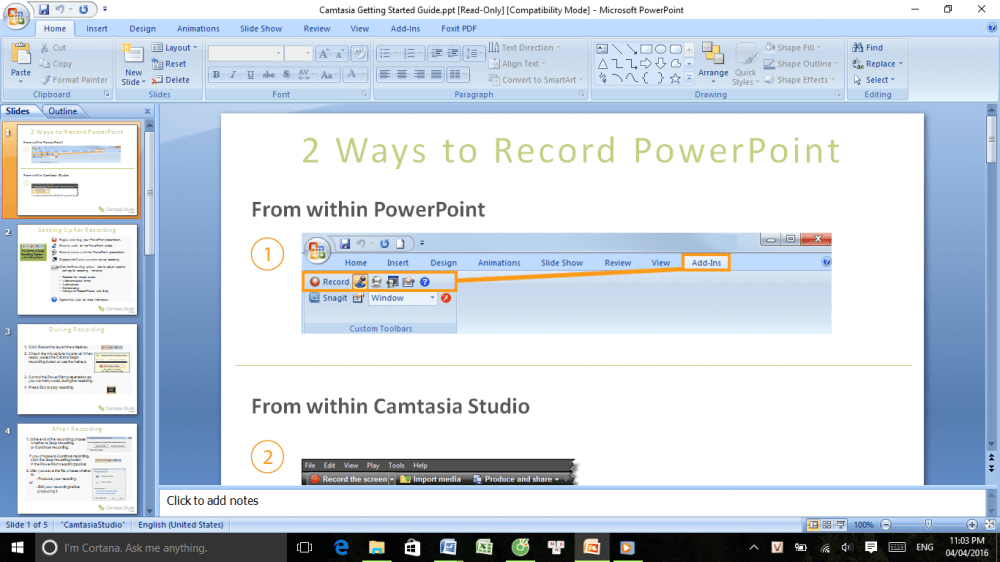Screen dimensions: 1000x562
Task: Select the 5-Point Star shape
Action: [x=675, y=78]
